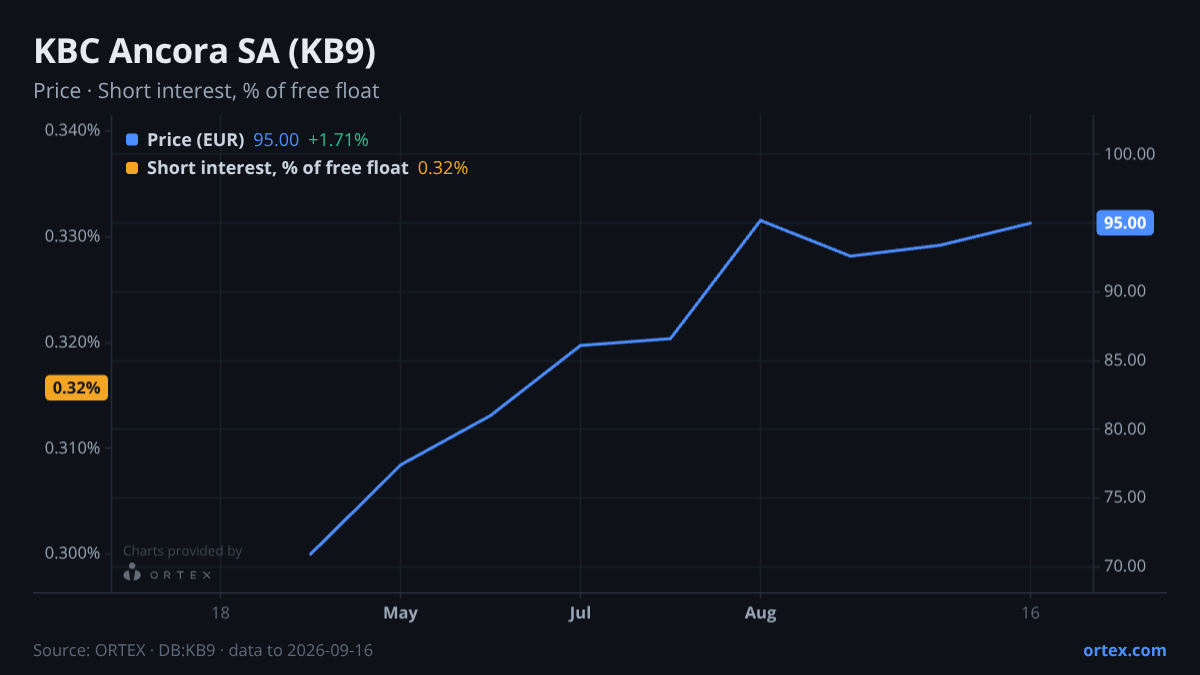Click the 0.320% left axis label
The width and height of the screenshot is (1200, 675).
[72, 342]
